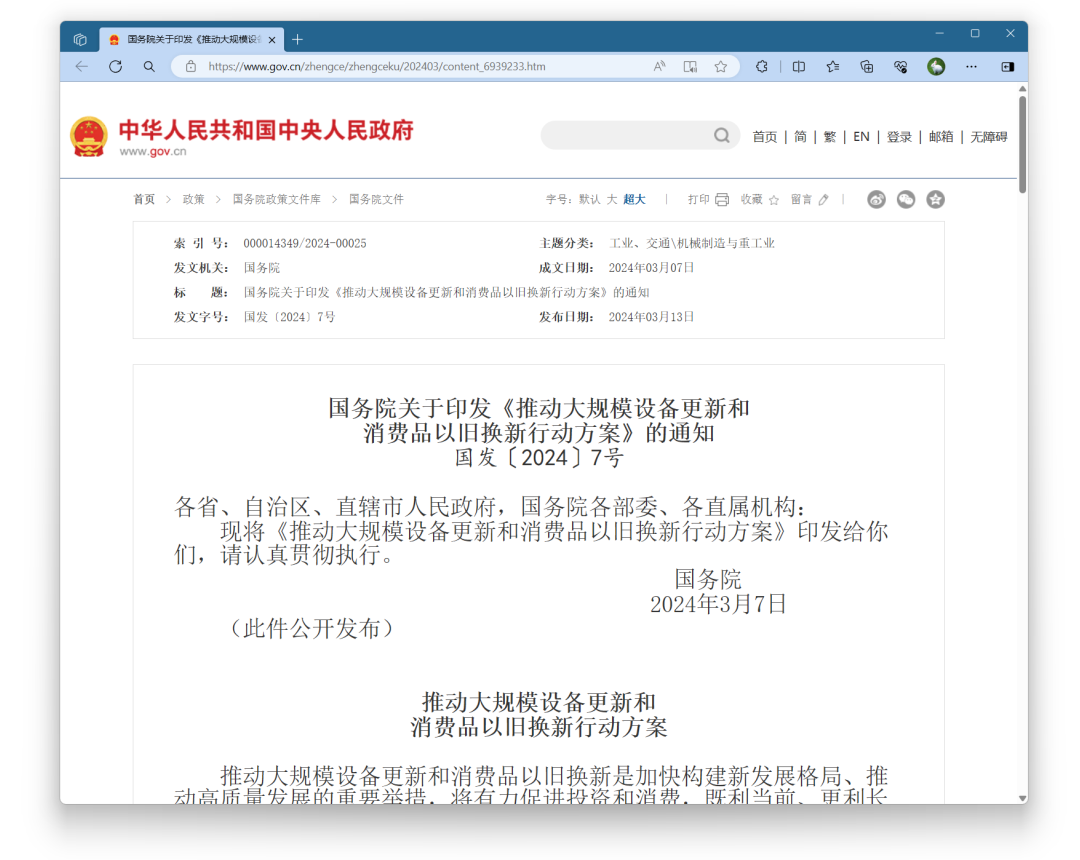Open a new browser tab
The height and width of the screenshot is (860, 1080).
click(297, 40)
